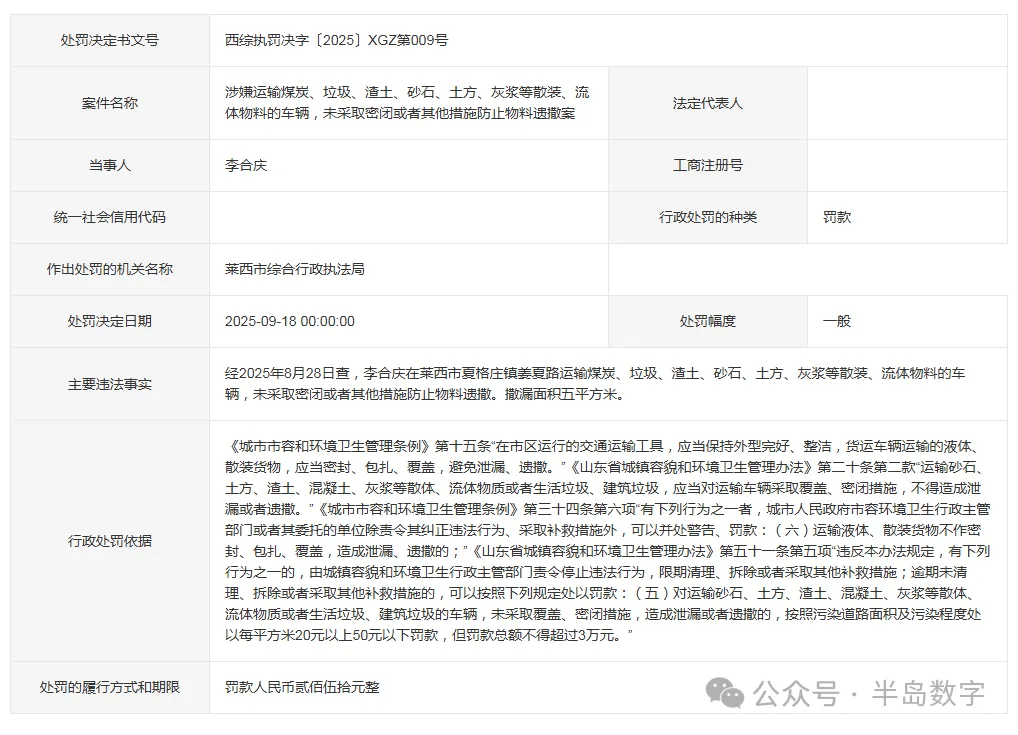Viewport: 1018px width, 735px height.
Task: Select the decision date 2025-09-18 00:00:00
Action: [290, 321]
